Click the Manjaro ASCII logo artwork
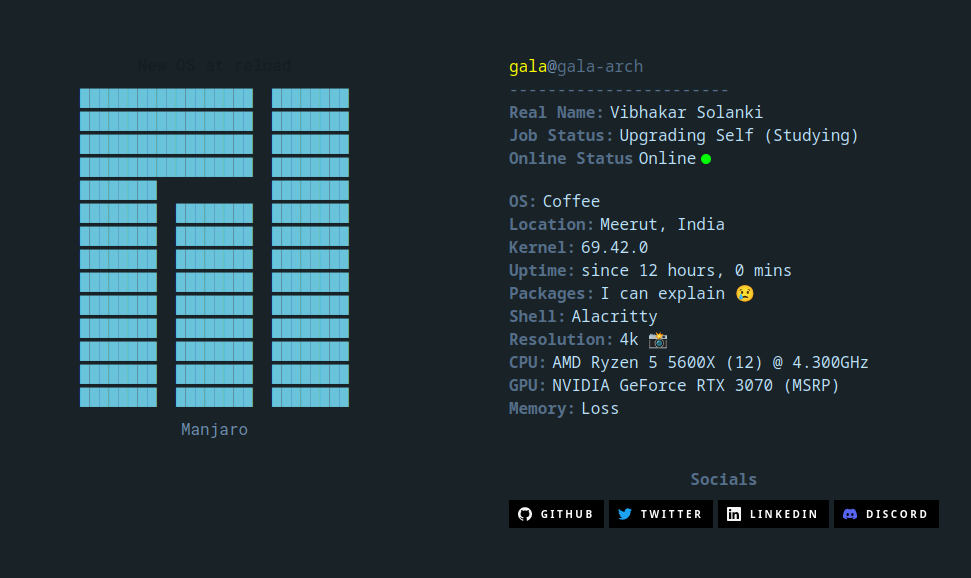The image size is (971, 578). pyautogui.click(x=214, y=250)
